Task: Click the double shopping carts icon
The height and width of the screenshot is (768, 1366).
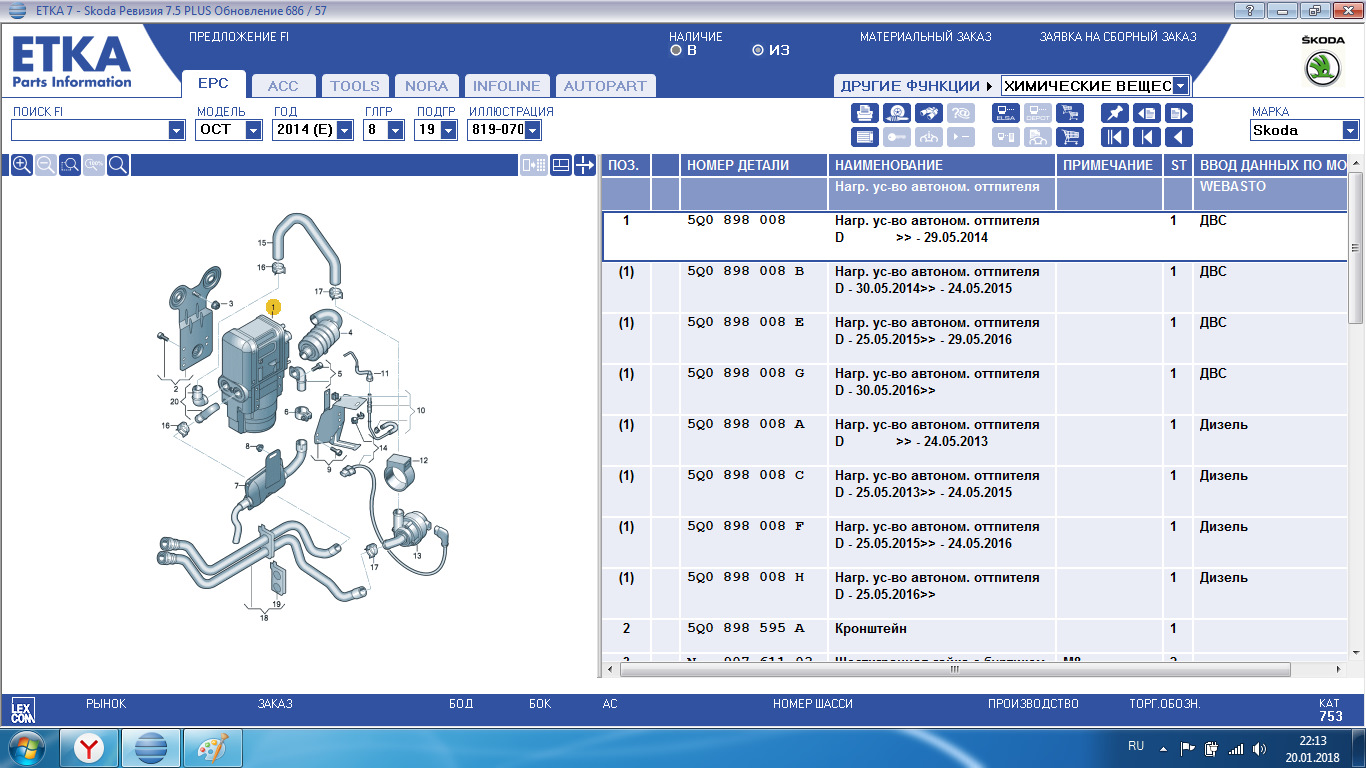Action: 1070,113
